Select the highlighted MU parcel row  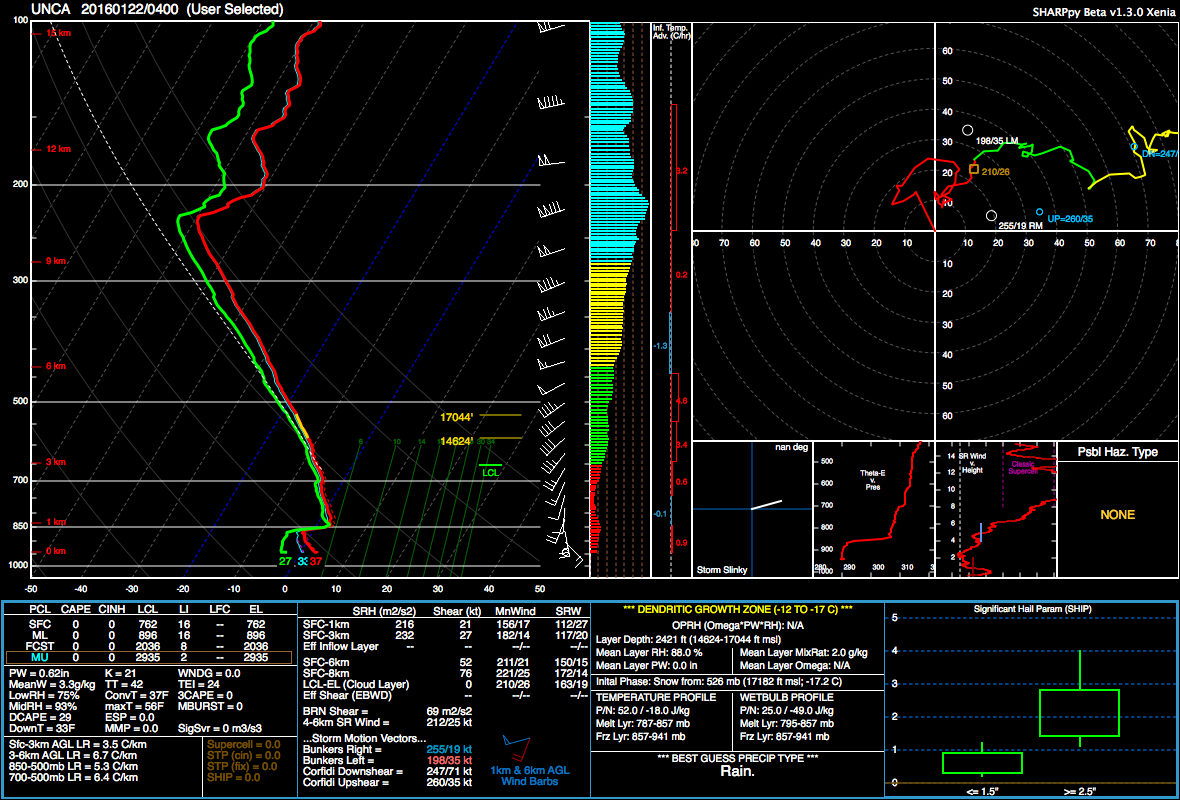148,658
